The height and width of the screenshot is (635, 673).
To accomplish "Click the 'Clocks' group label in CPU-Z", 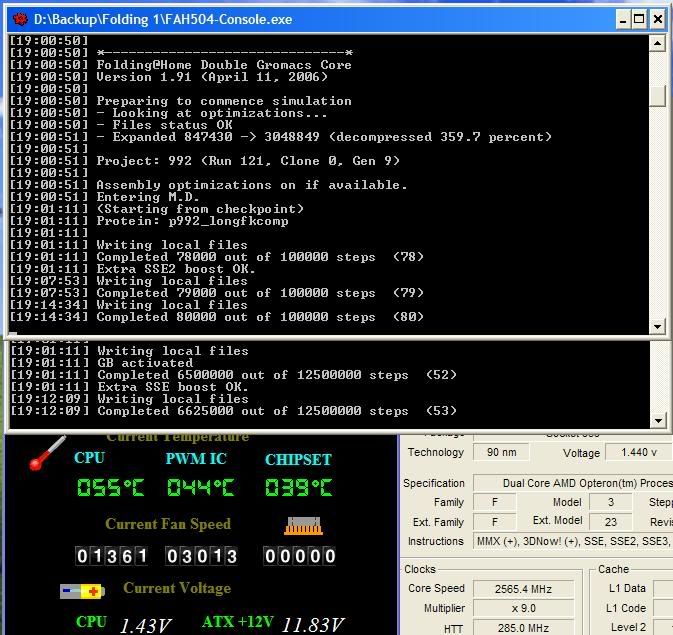I will pos(420,569).
